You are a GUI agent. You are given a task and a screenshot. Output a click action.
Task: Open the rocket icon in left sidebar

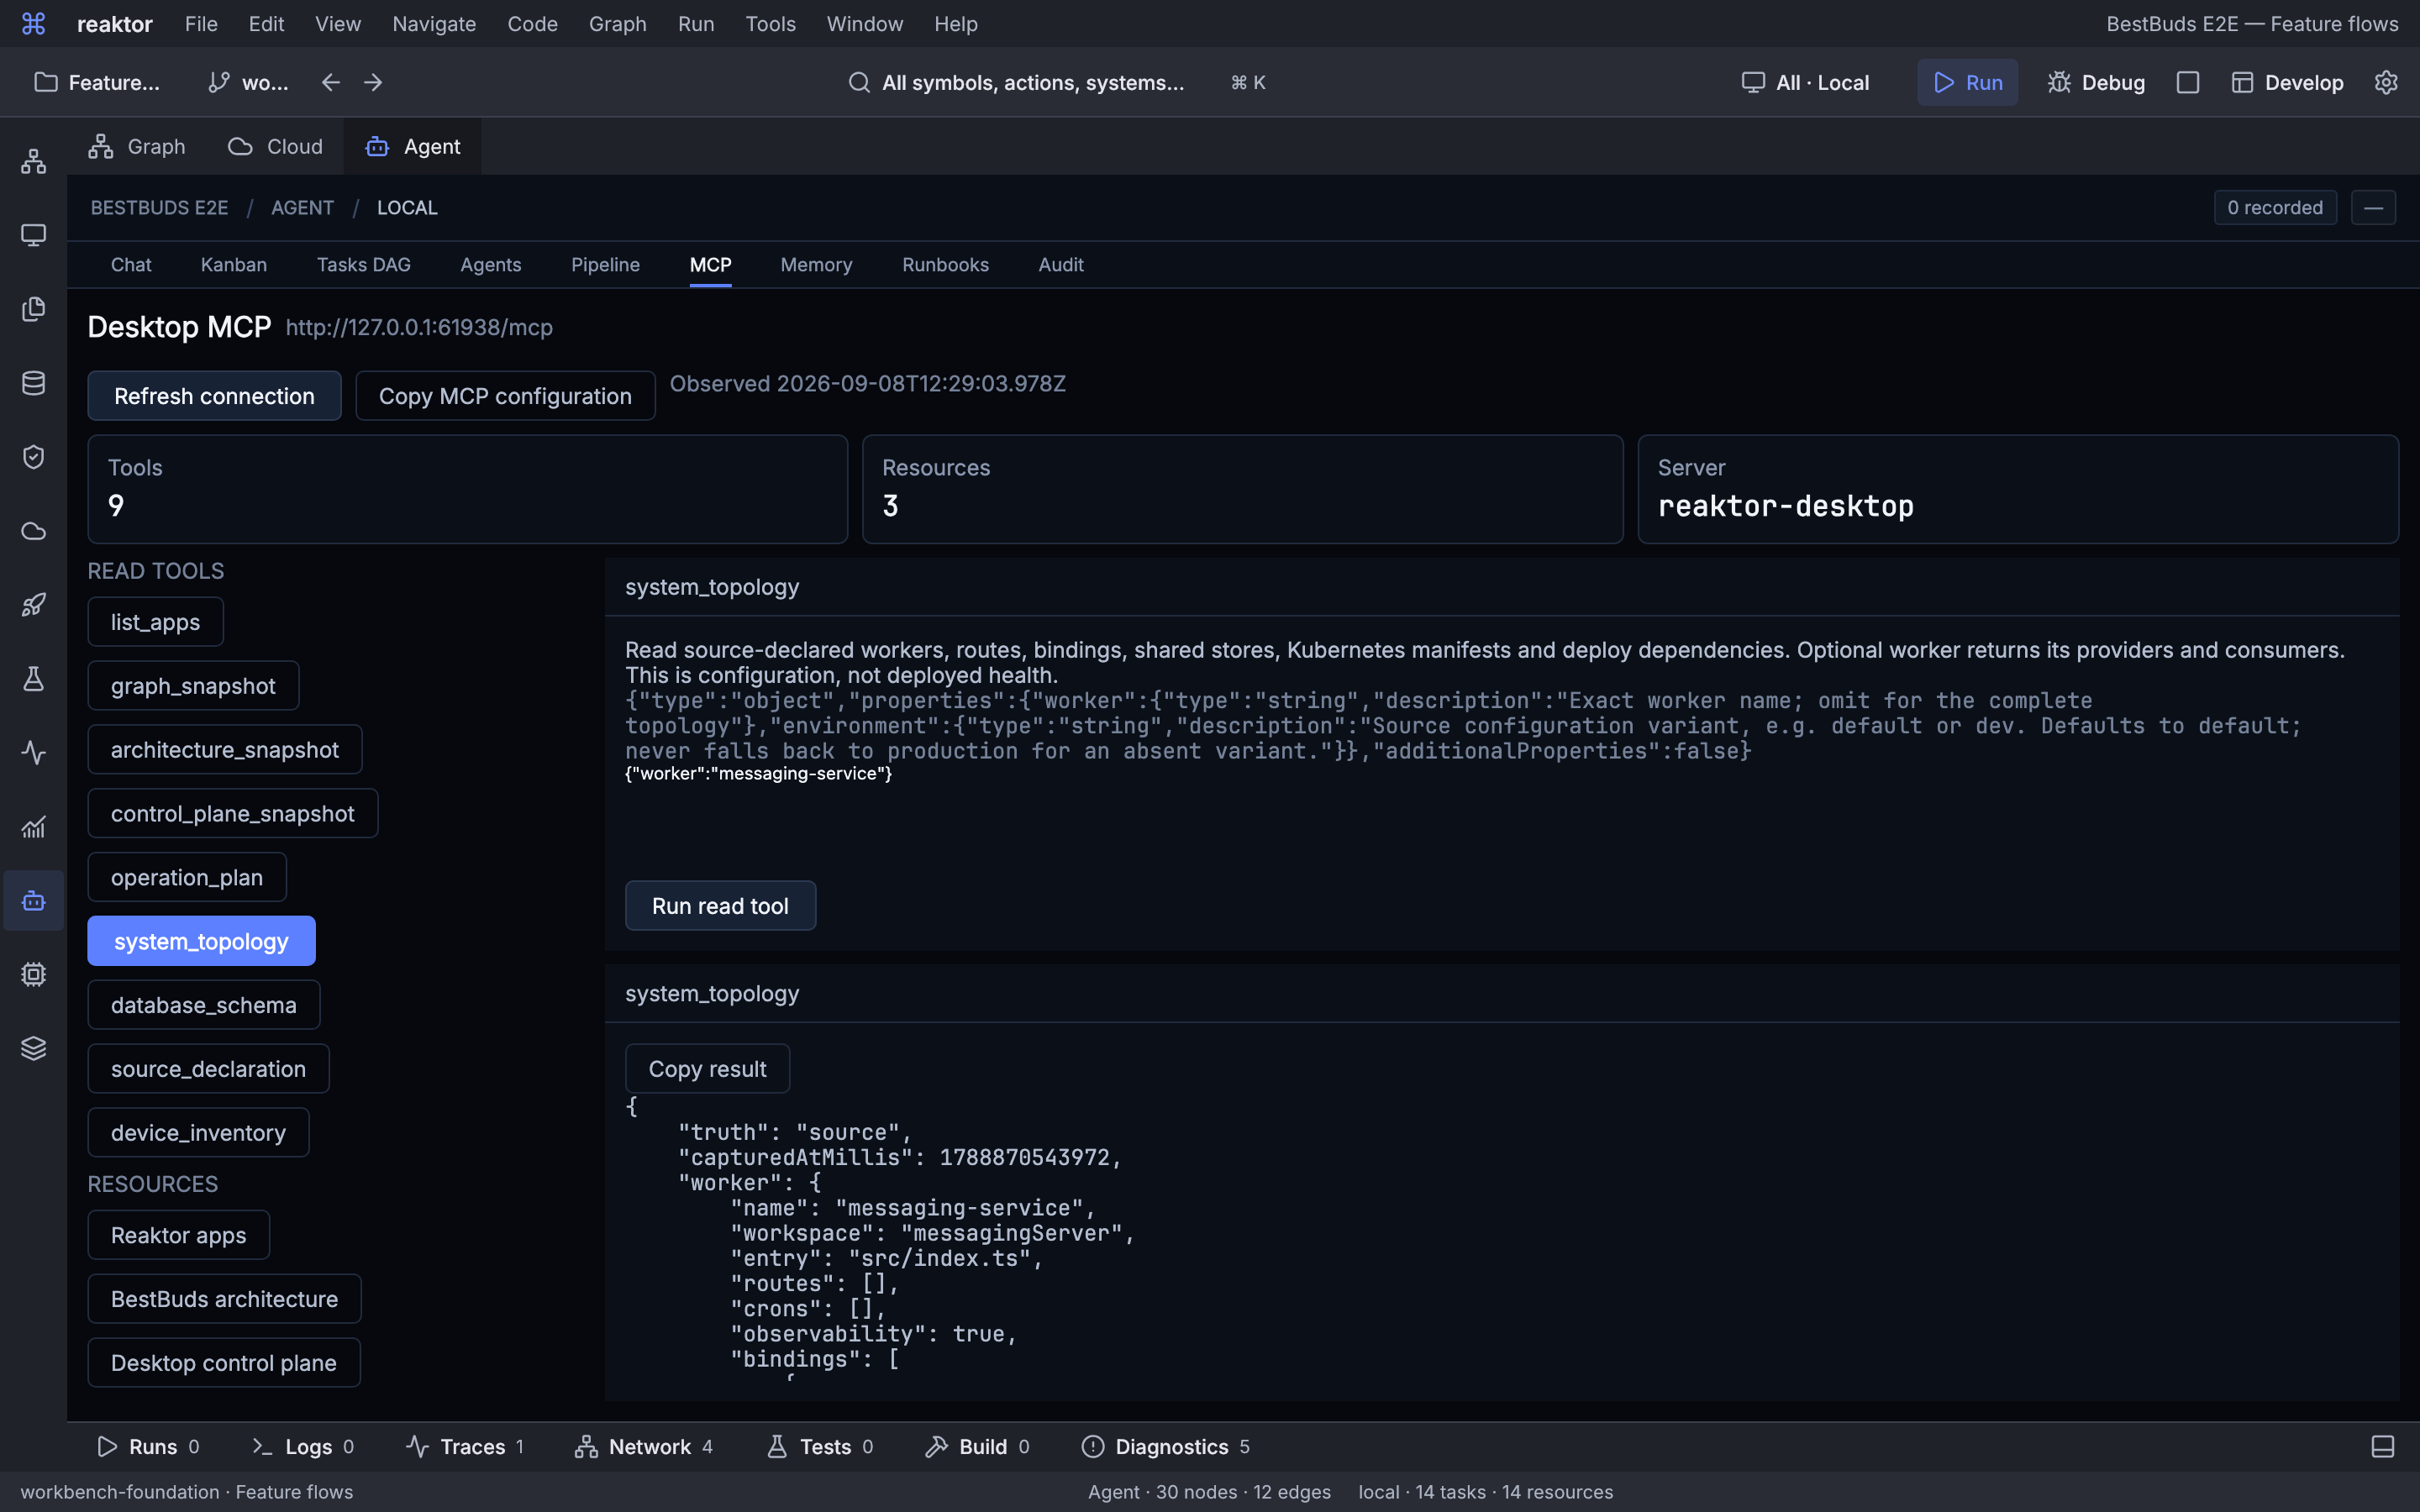(34, 605)
